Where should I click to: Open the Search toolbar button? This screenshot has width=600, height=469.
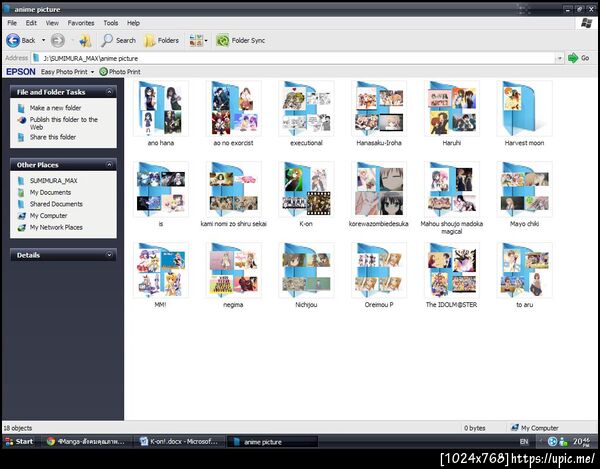tap(118, 40)
